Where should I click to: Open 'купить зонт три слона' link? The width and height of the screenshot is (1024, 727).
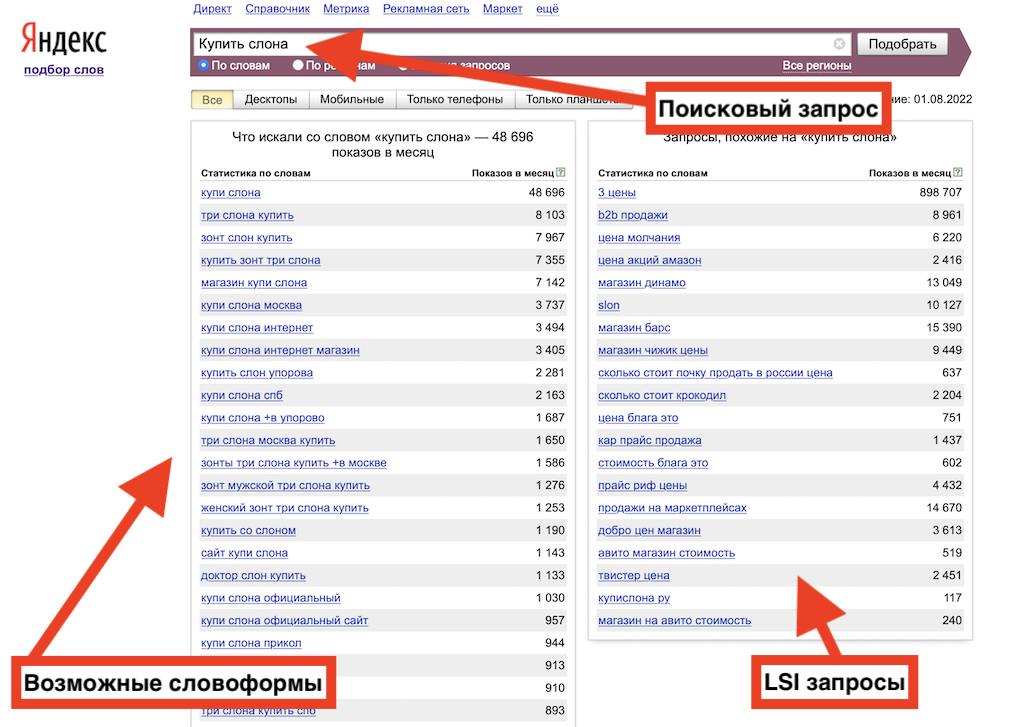point(261,260)
